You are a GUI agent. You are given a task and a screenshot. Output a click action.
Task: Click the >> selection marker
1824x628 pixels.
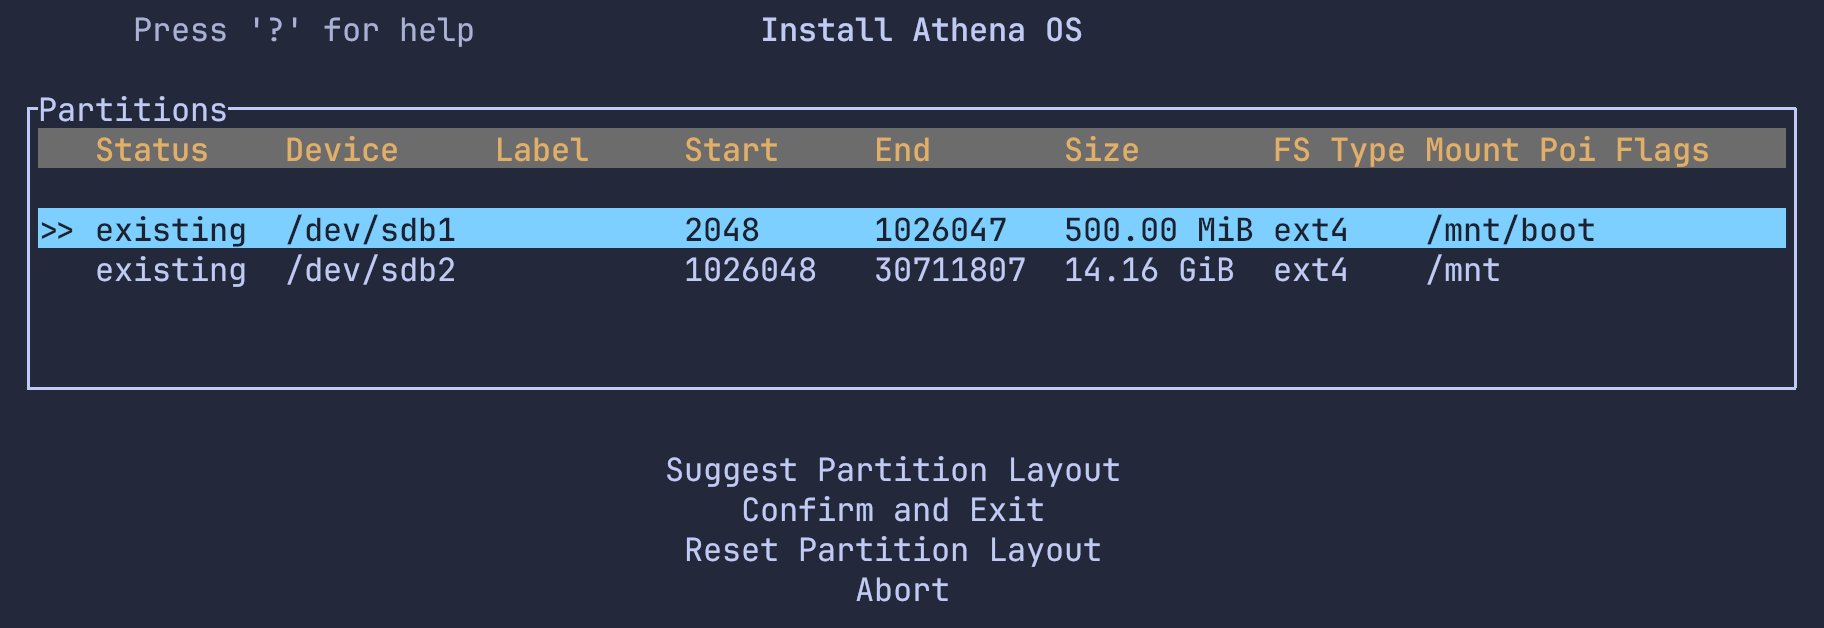(x=57, y=230)
